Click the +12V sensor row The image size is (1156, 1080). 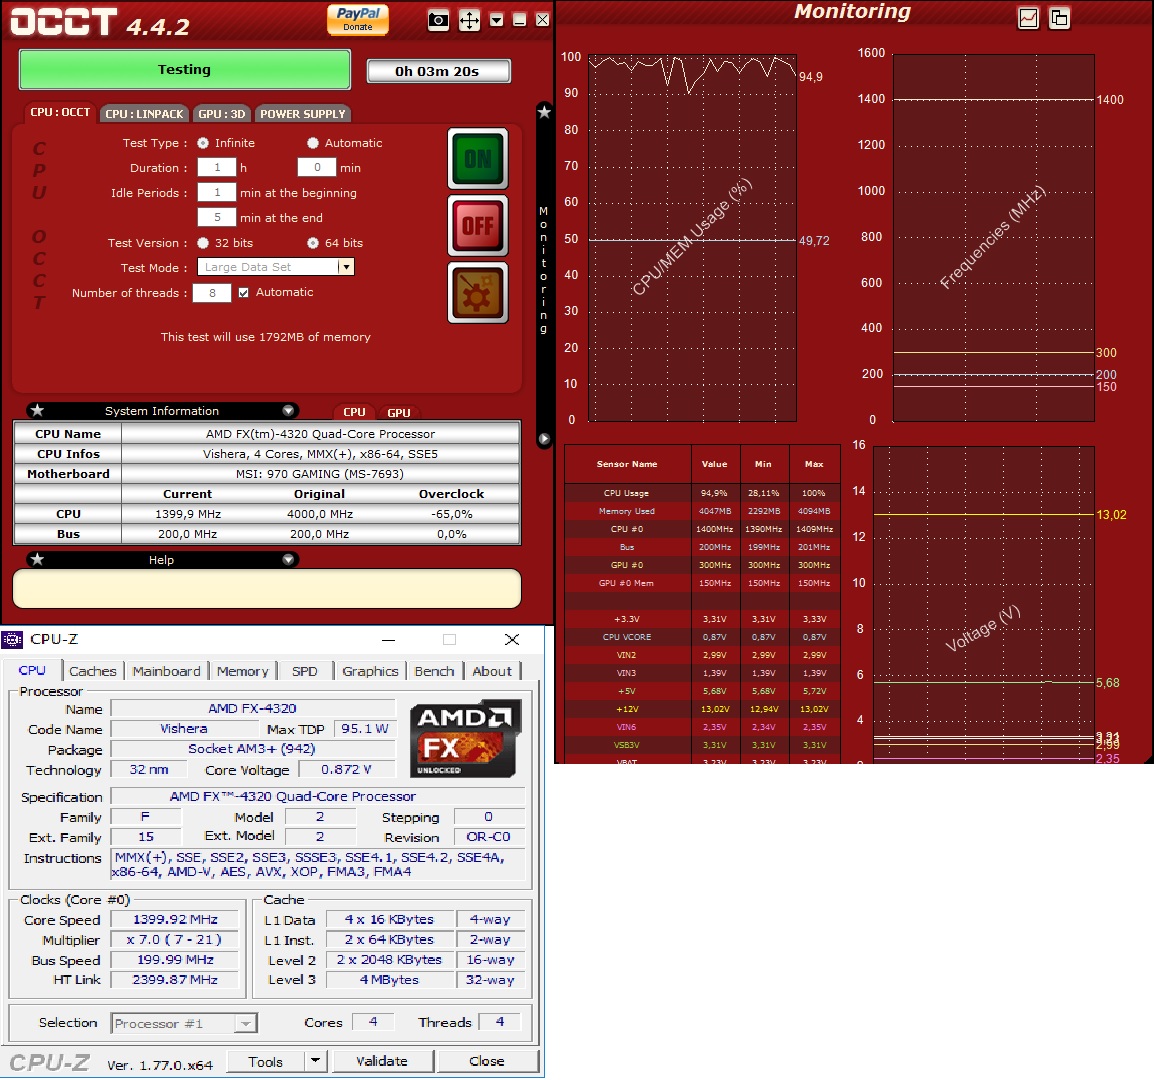[x=702, y=708]
